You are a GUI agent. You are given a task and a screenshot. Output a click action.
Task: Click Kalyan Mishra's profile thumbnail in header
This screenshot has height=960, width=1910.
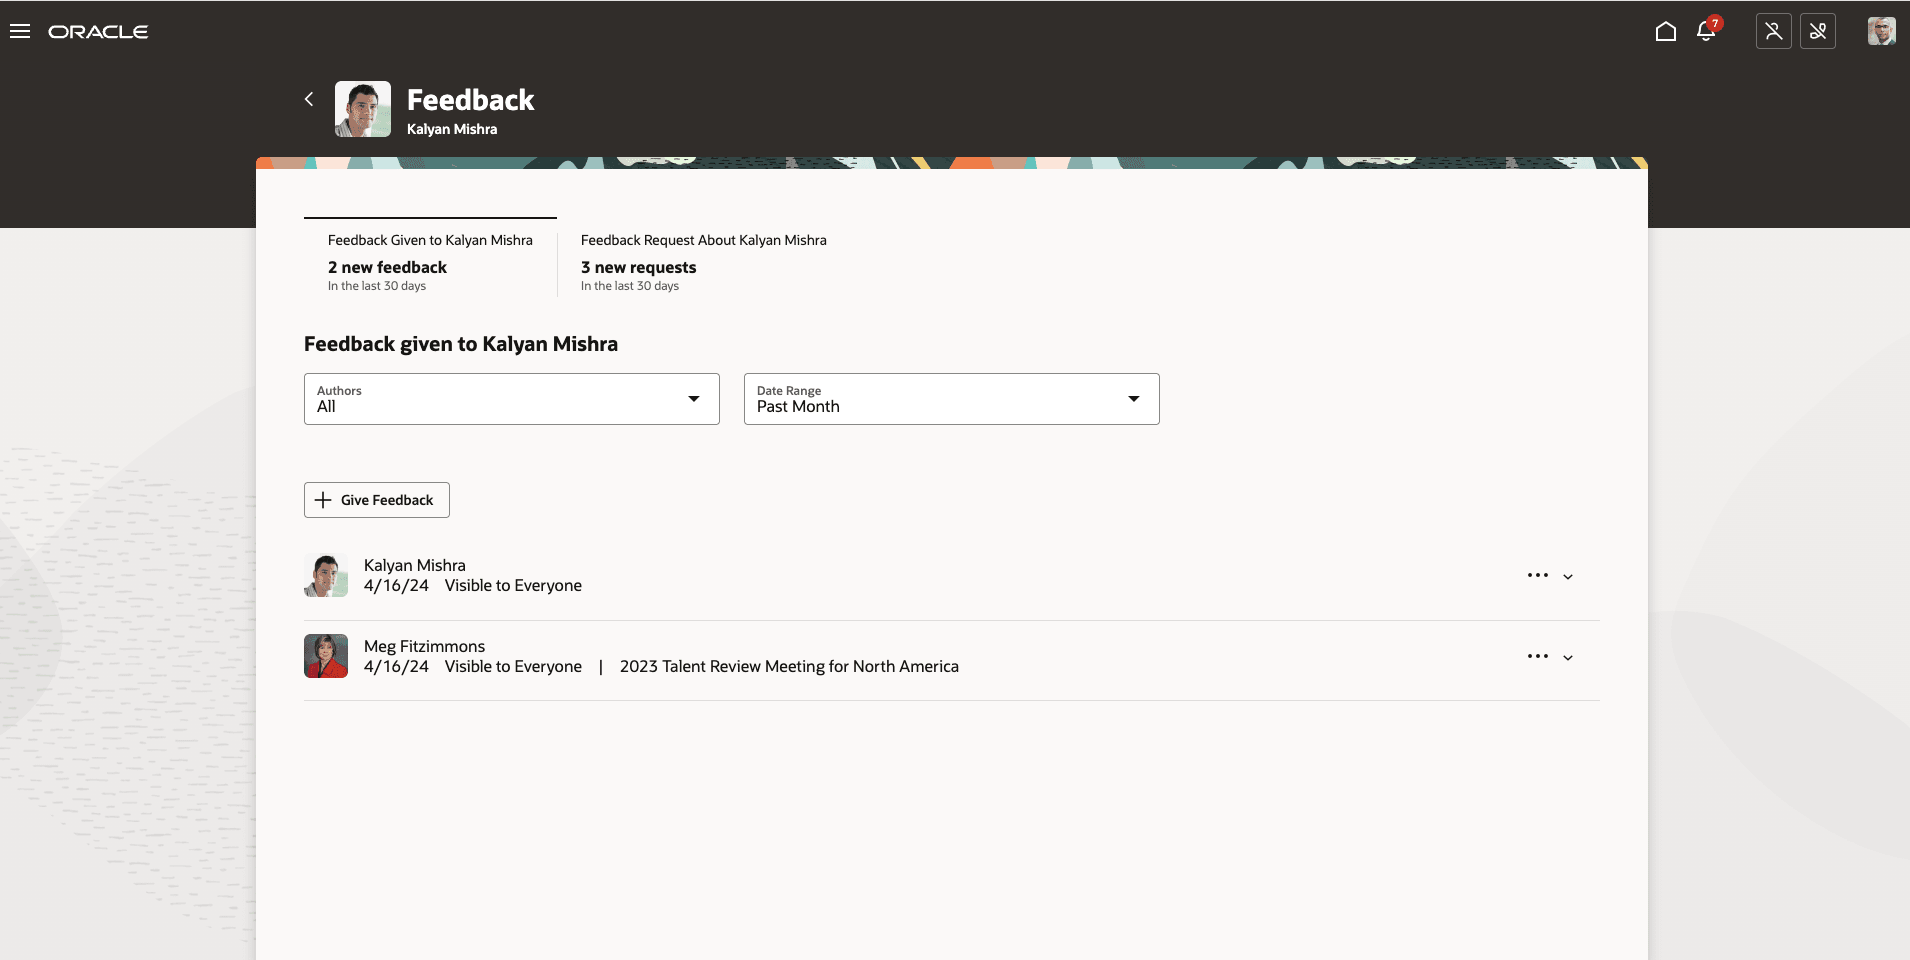[x=364, y=109]
